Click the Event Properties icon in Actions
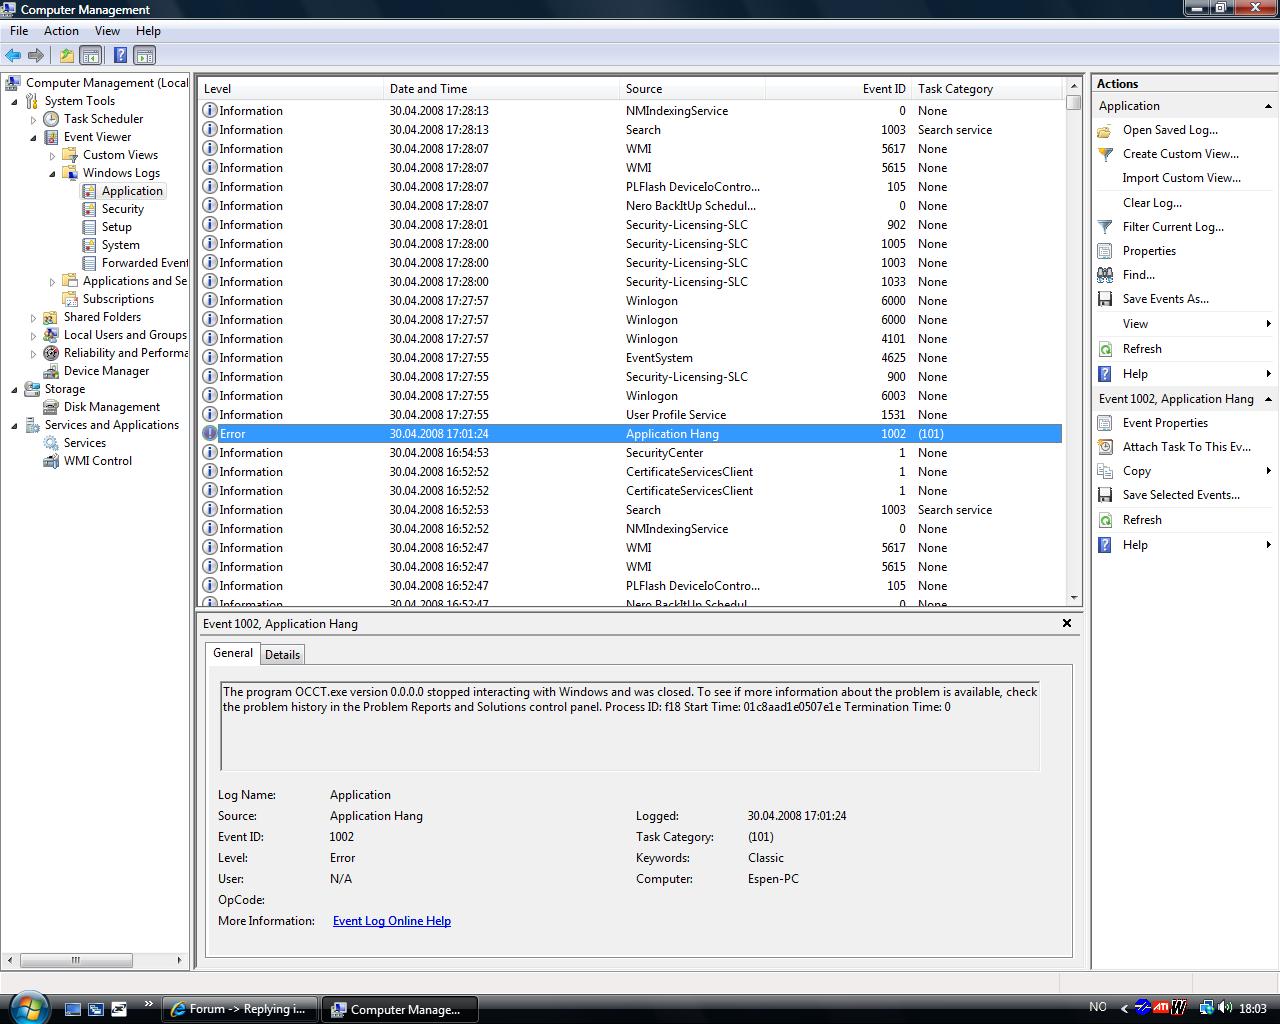 [x=1105, y=423]
